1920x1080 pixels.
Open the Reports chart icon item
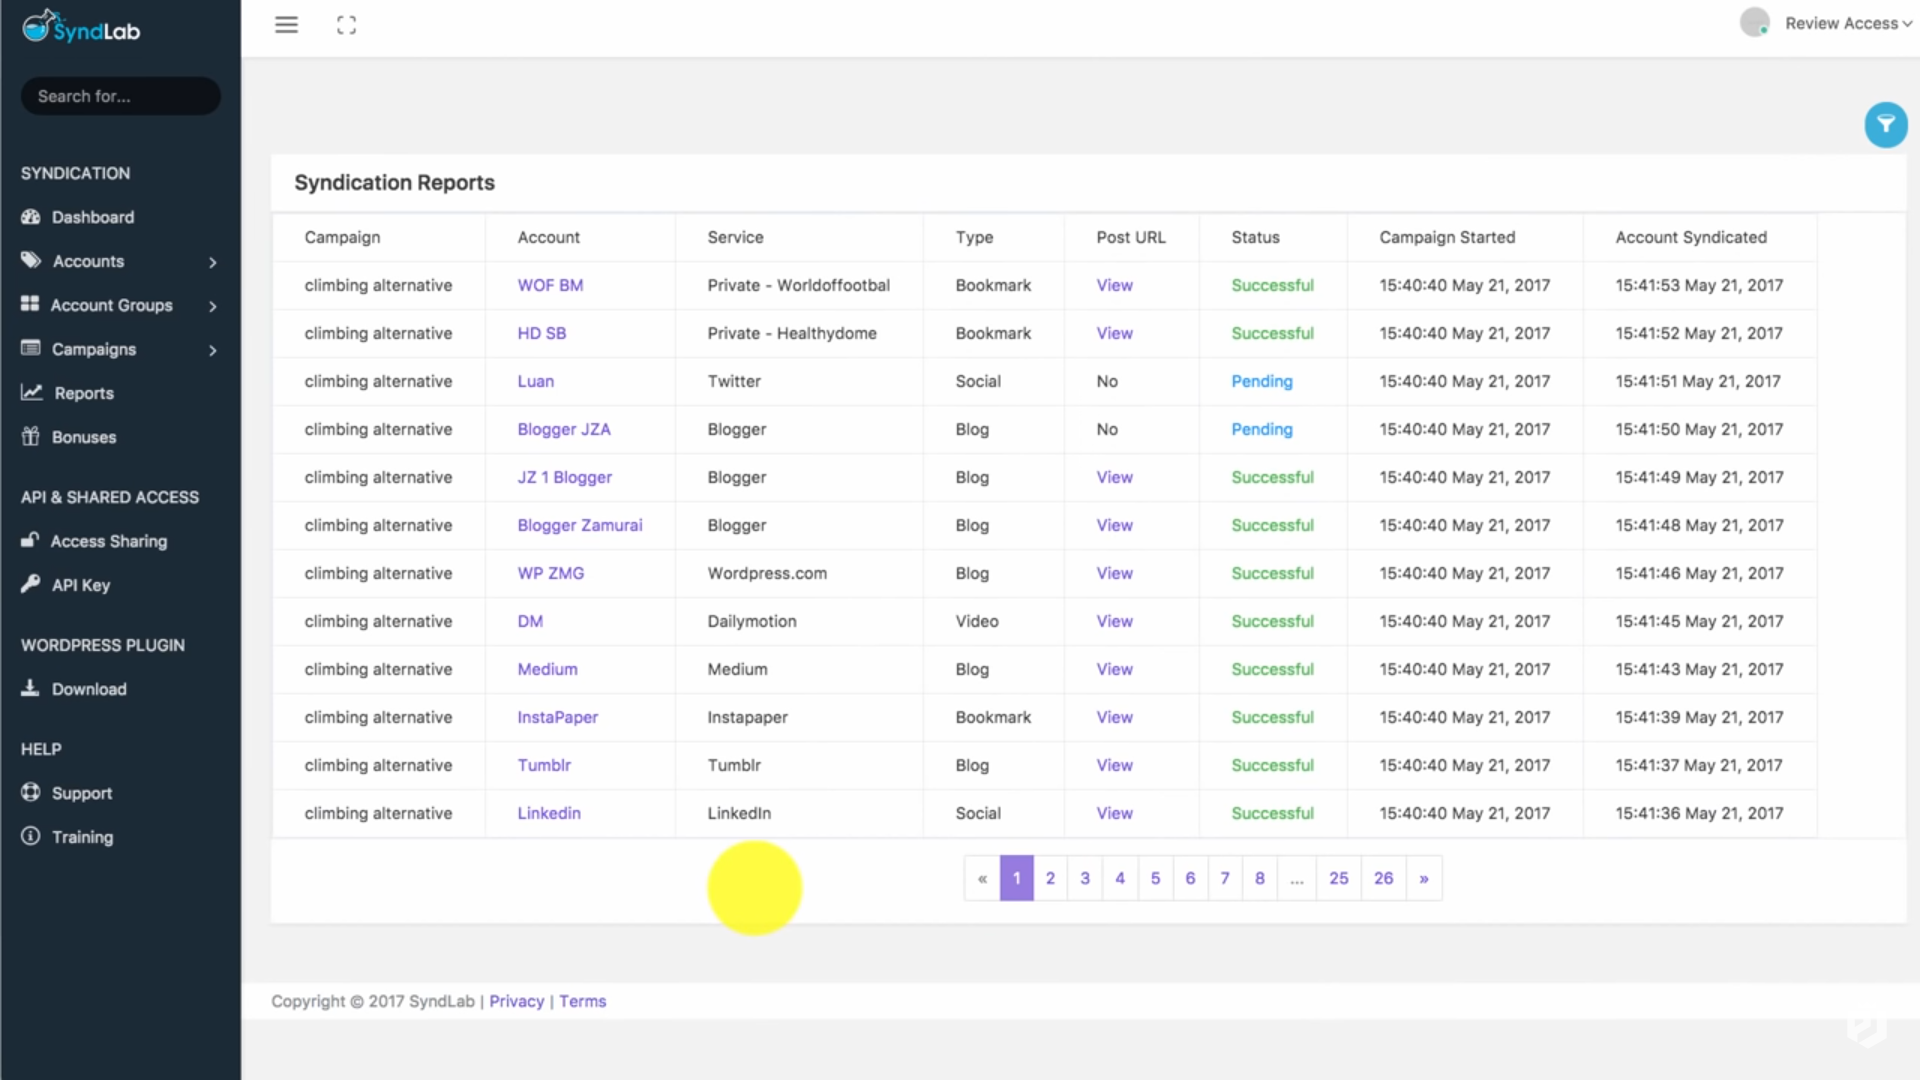click(67, 393)
